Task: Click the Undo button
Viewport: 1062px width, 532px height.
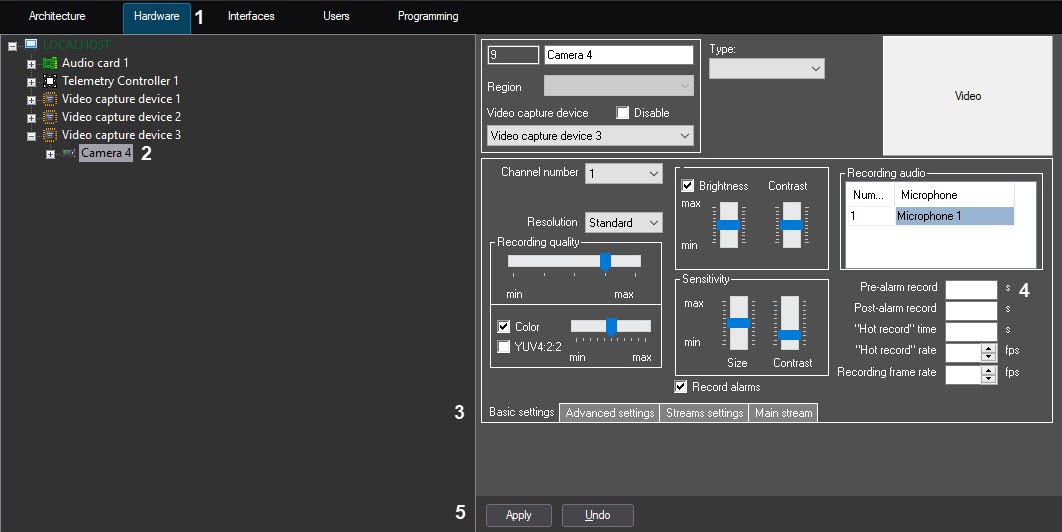Action: coord(597,515)
